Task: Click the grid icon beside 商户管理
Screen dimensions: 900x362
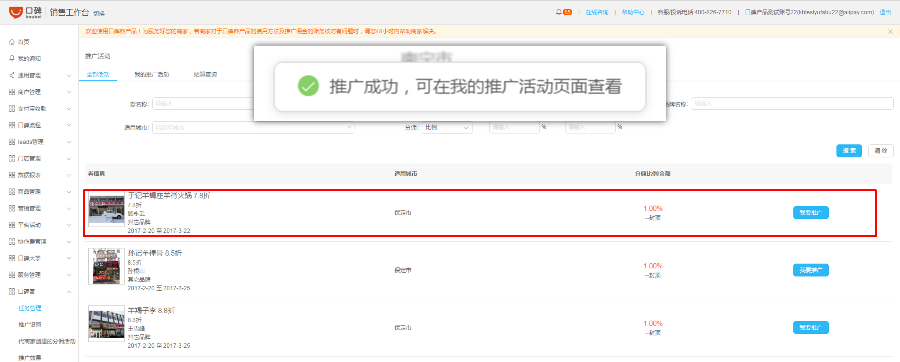Action: click(x=12, y=92)
